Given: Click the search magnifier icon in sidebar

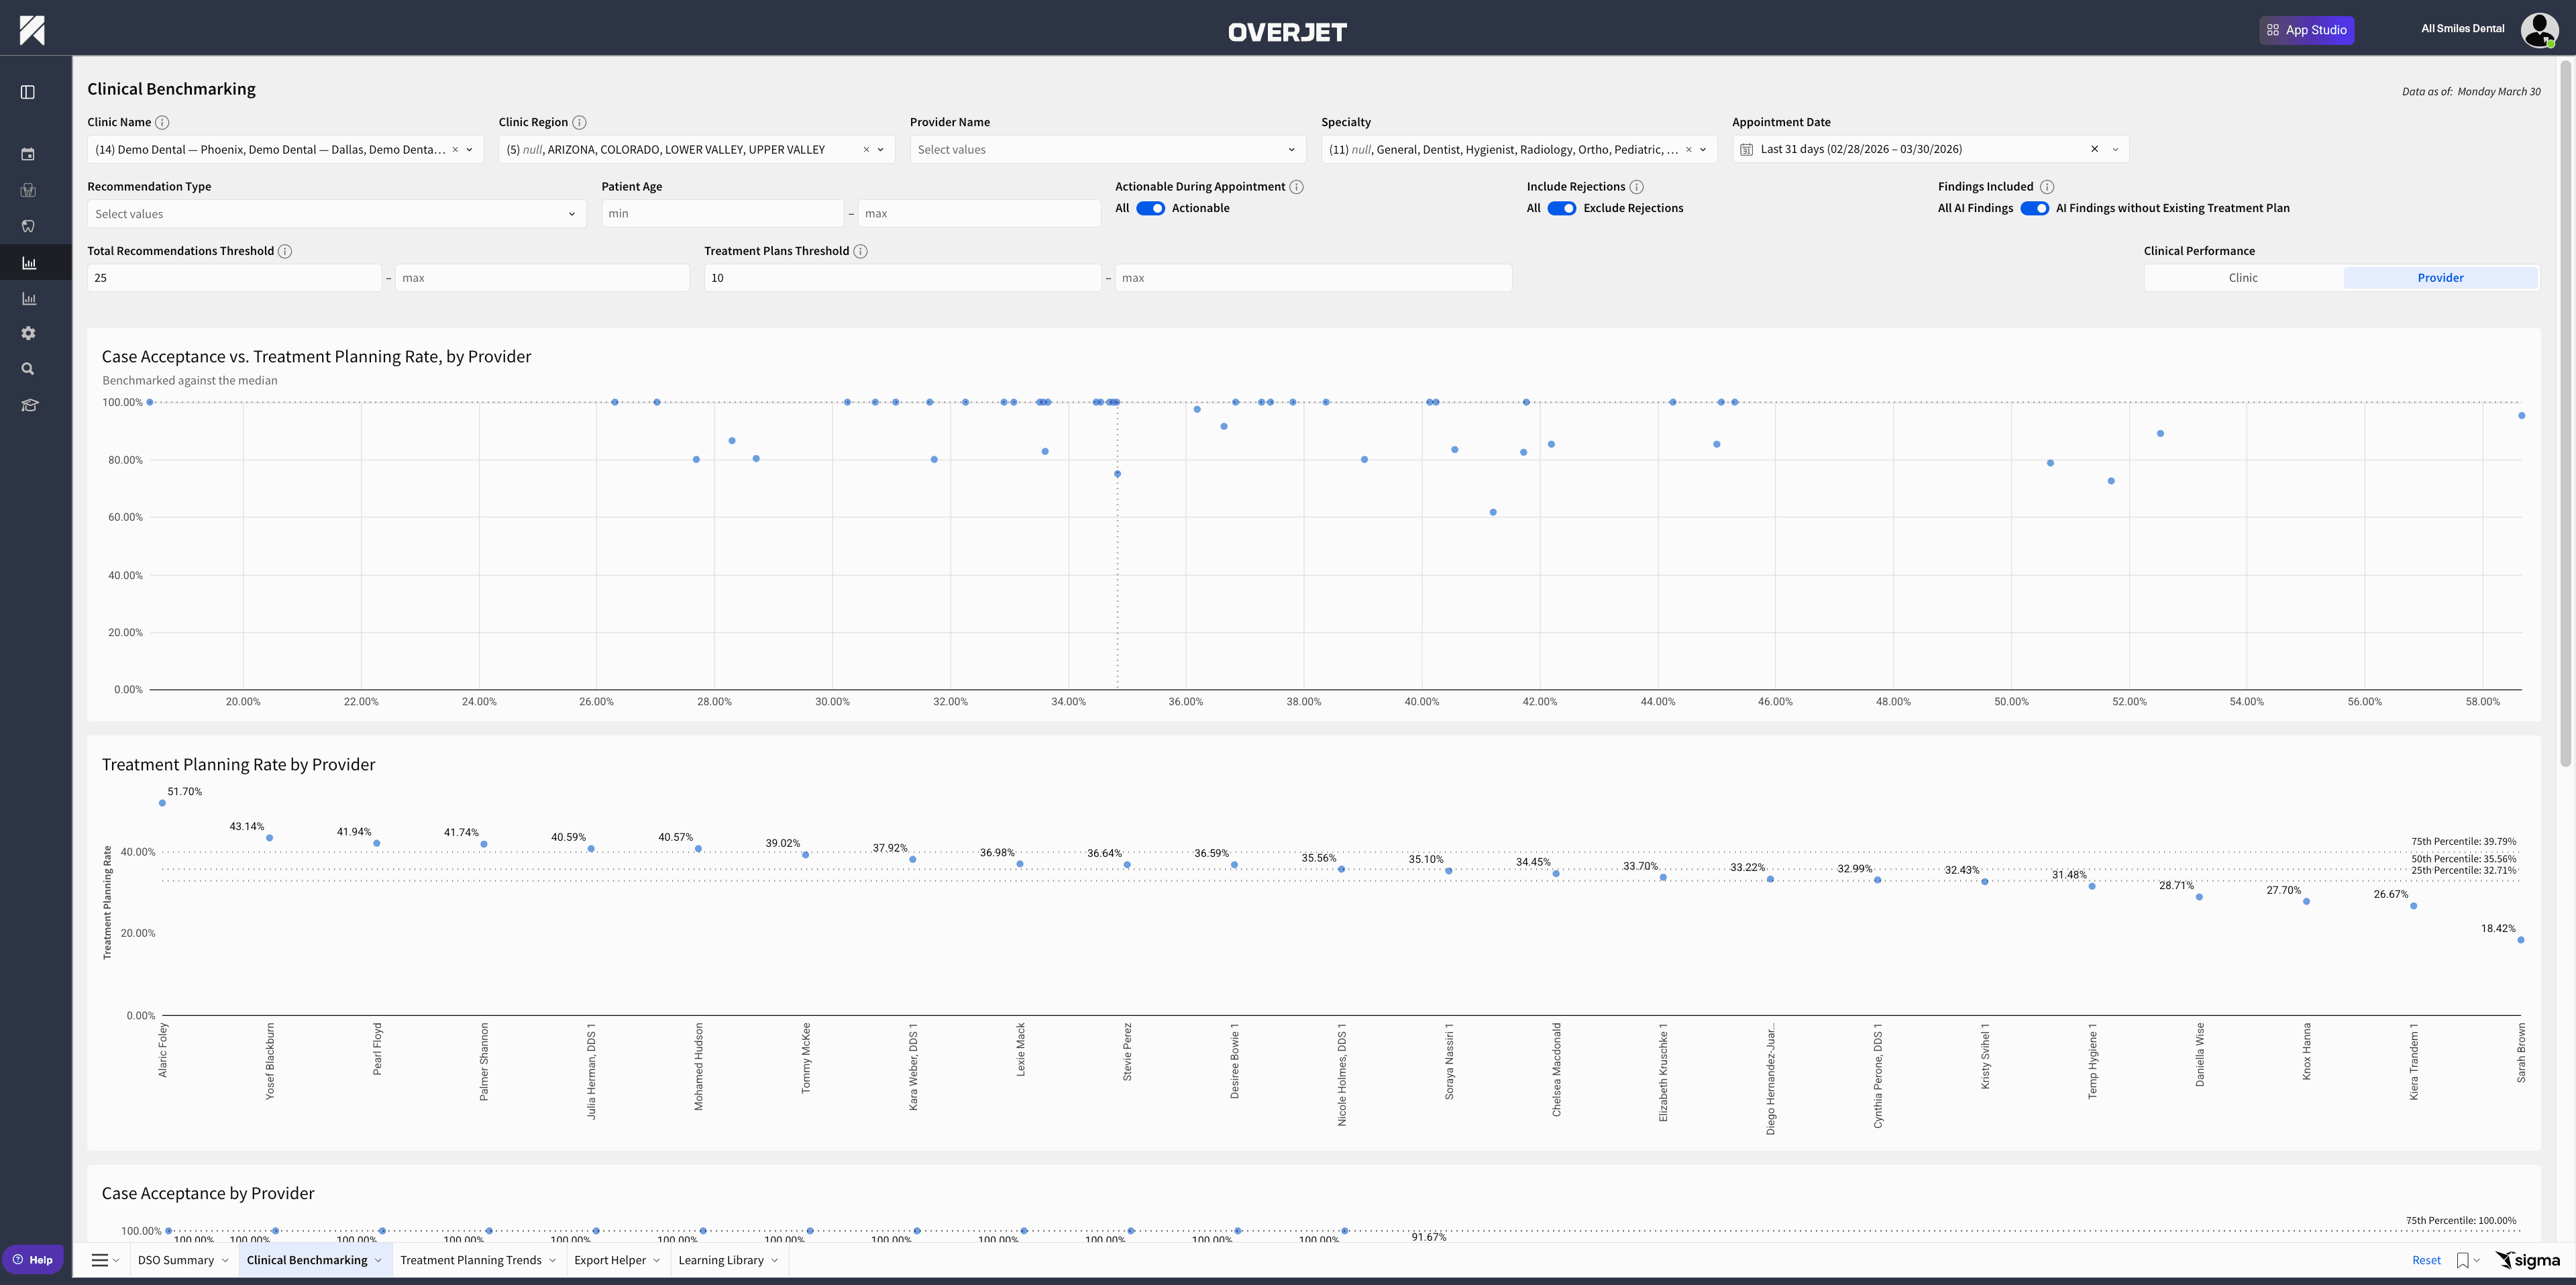Looking at the screenshot, I should [x=28, y=368].
